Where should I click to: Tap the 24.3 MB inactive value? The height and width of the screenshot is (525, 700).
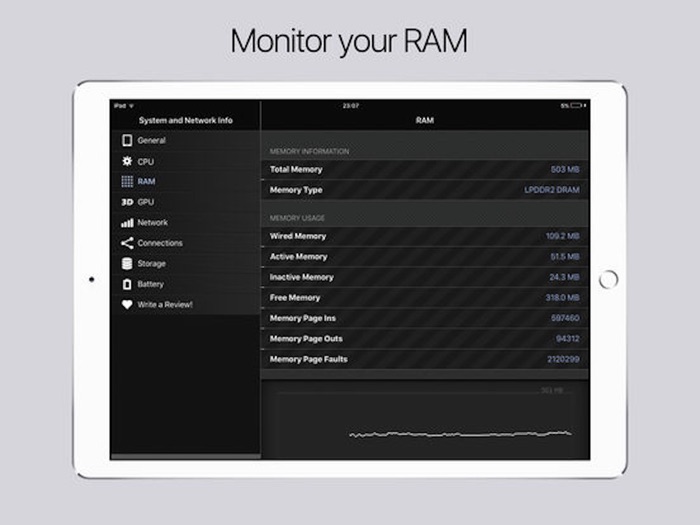pyautogui.click(x=564, y=277)
